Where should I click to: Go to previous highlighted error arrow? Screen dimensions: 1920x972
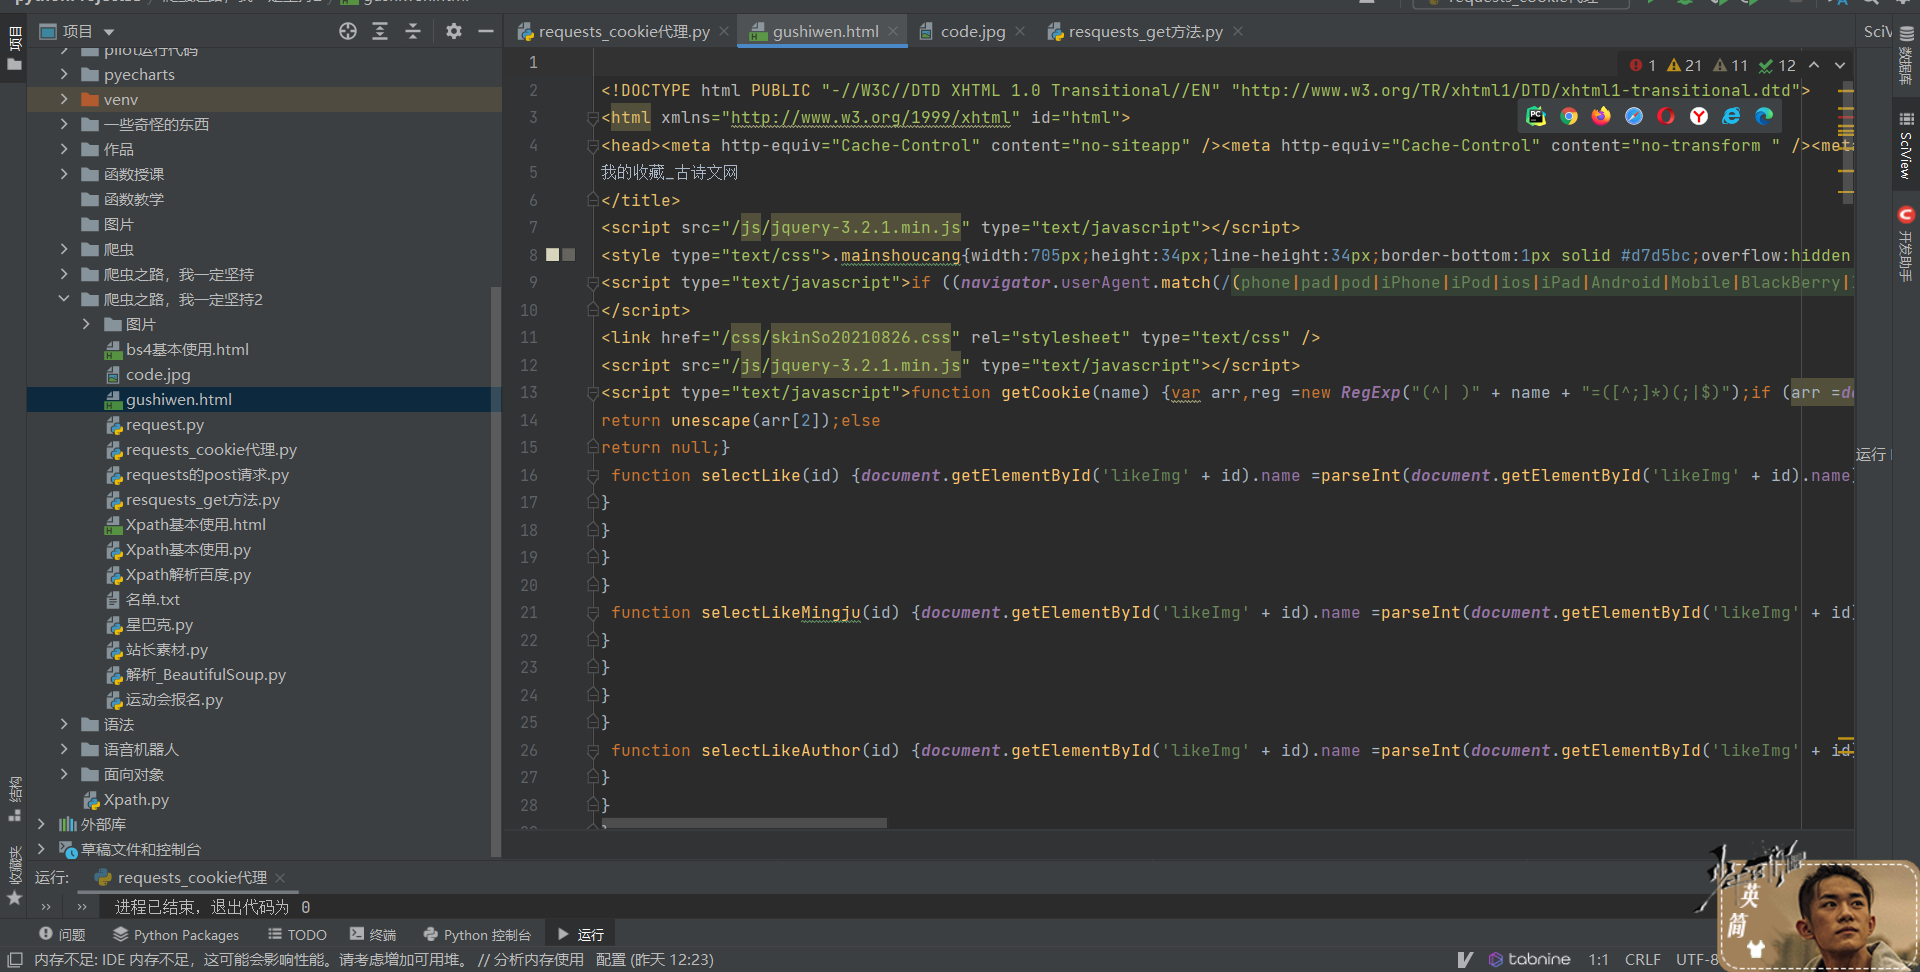(1814, 65)
